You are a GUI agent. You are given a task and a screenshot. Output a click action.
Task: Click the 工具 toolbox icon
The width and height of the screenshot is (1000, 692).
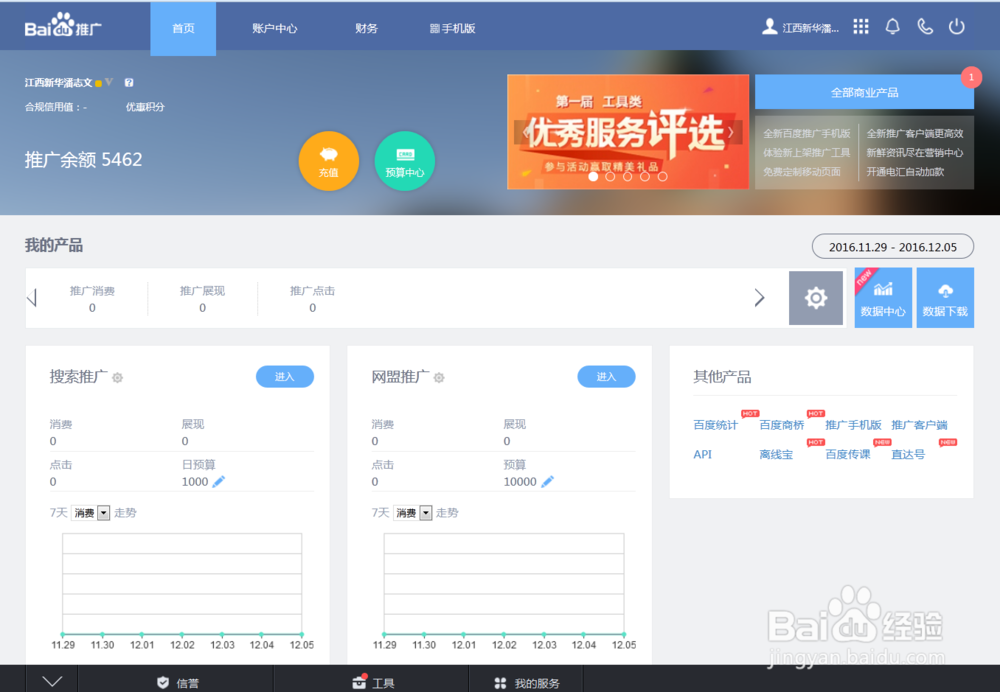360,682
